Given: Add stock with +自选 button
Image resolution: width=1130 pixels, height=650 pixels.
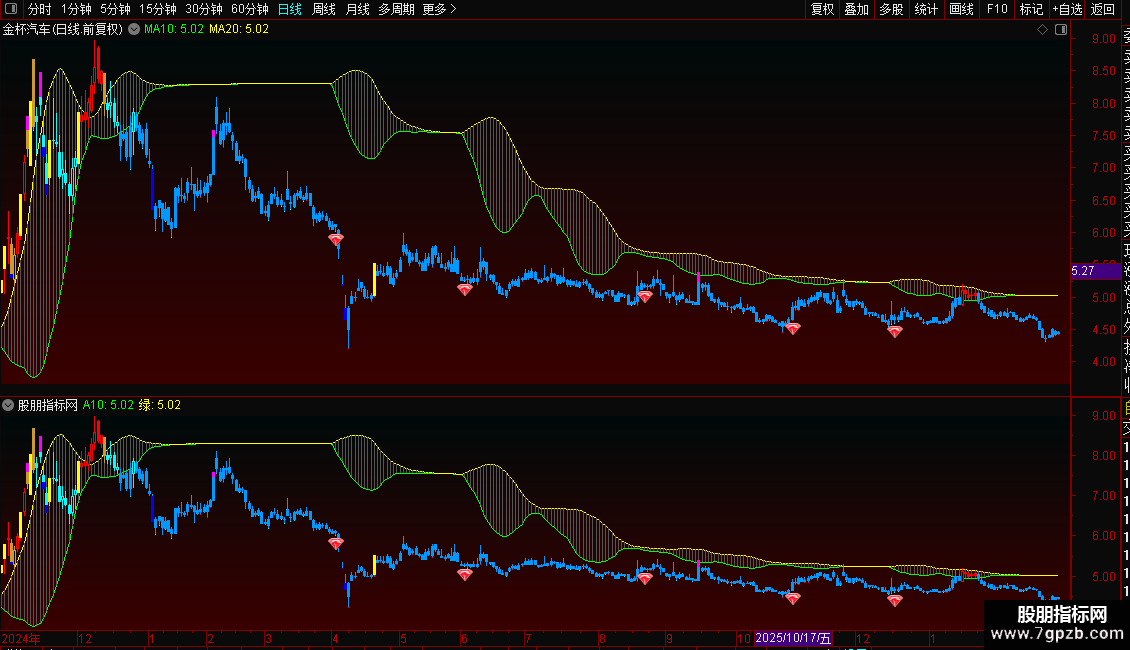Looking at the screenshot, I should [x=1067, y=9].
